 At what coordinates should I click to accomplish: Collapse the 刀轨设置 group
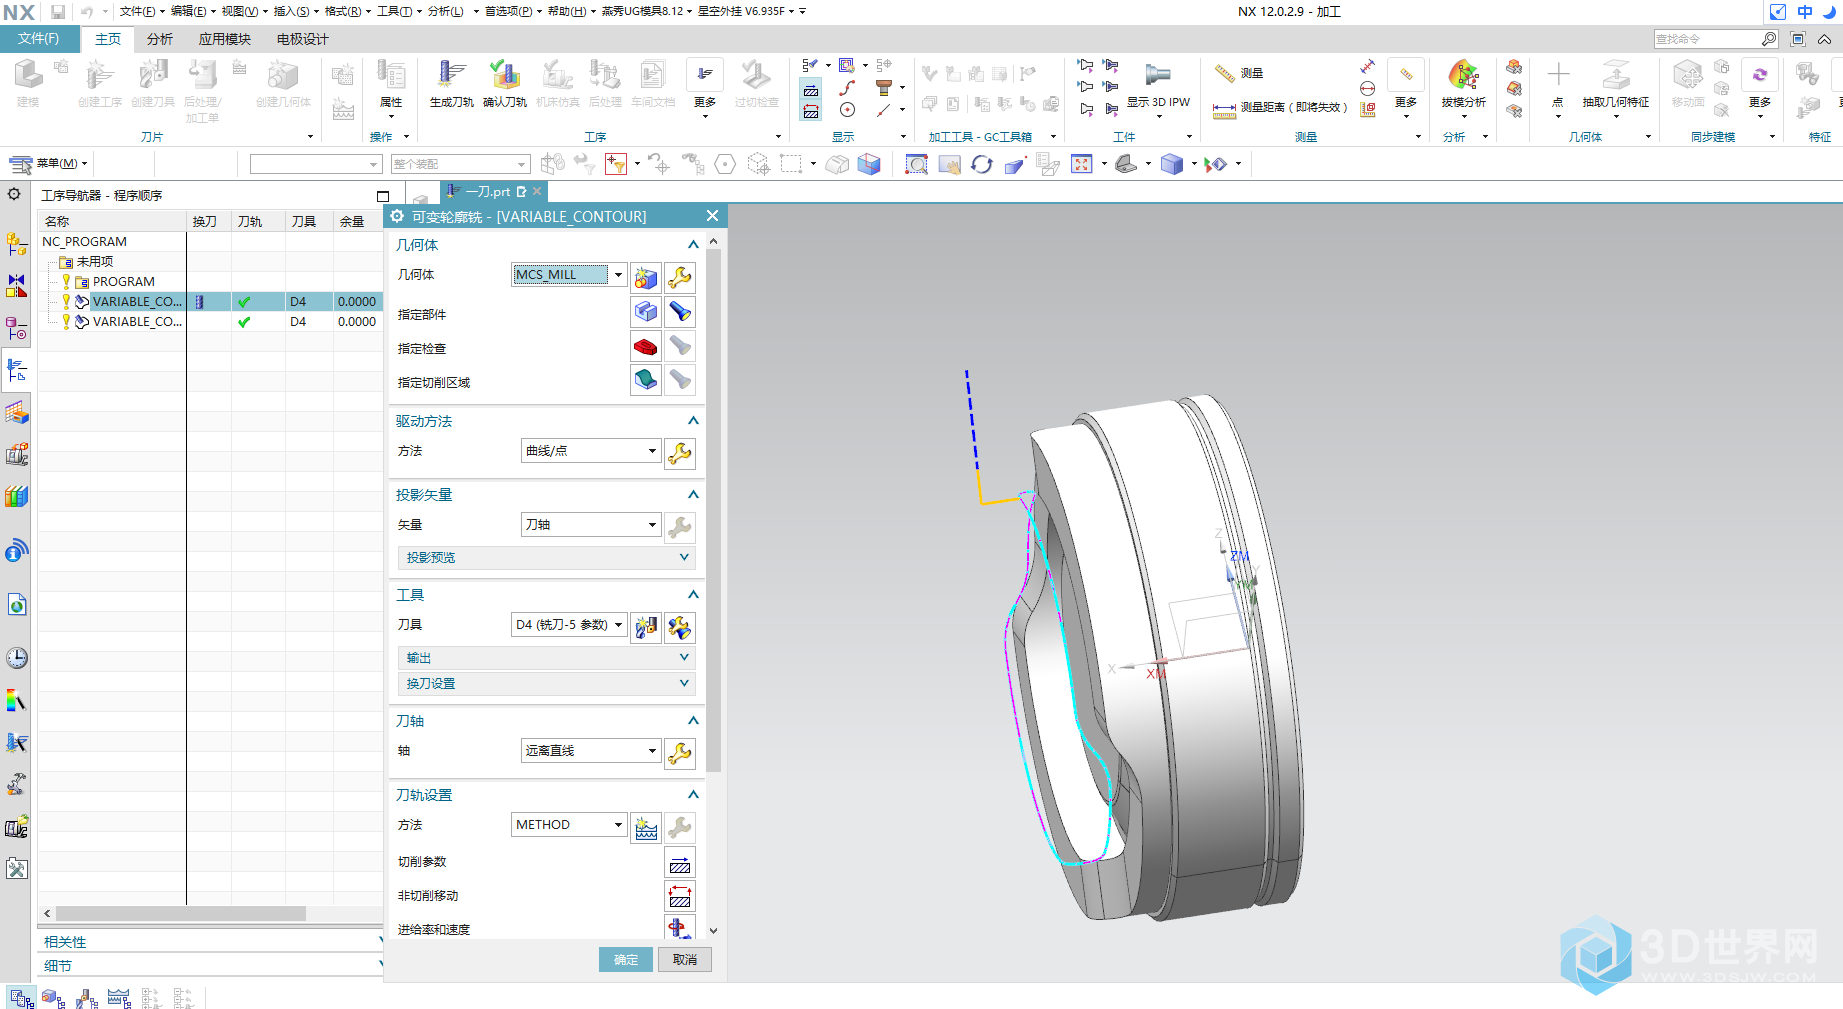693,795
